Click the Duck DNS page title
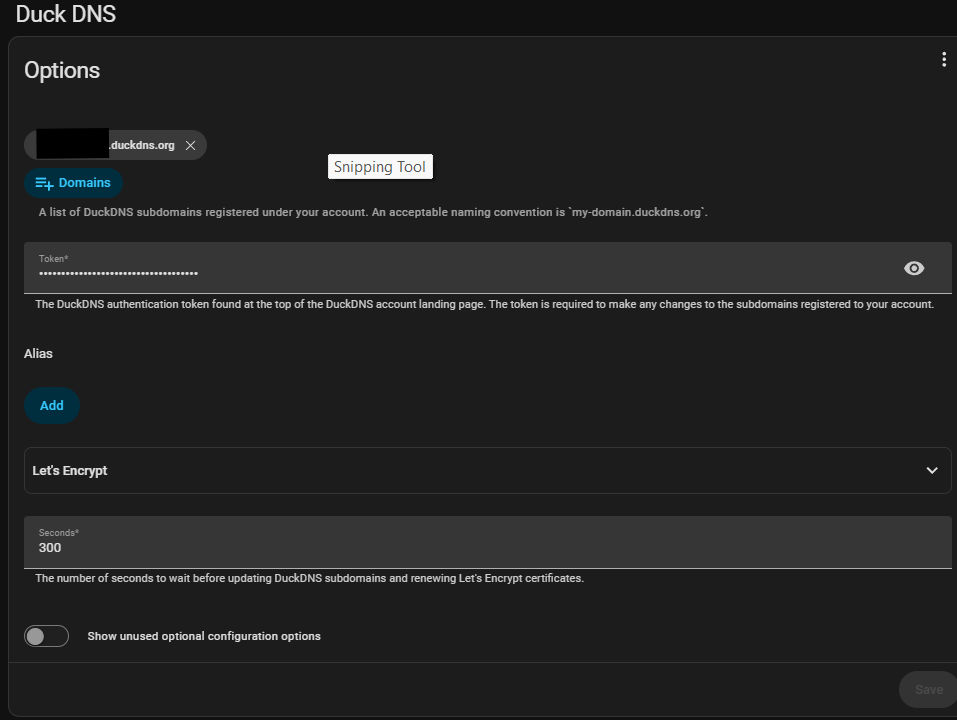The height and width of the screenshot is (720, 957). click(66, 13)
